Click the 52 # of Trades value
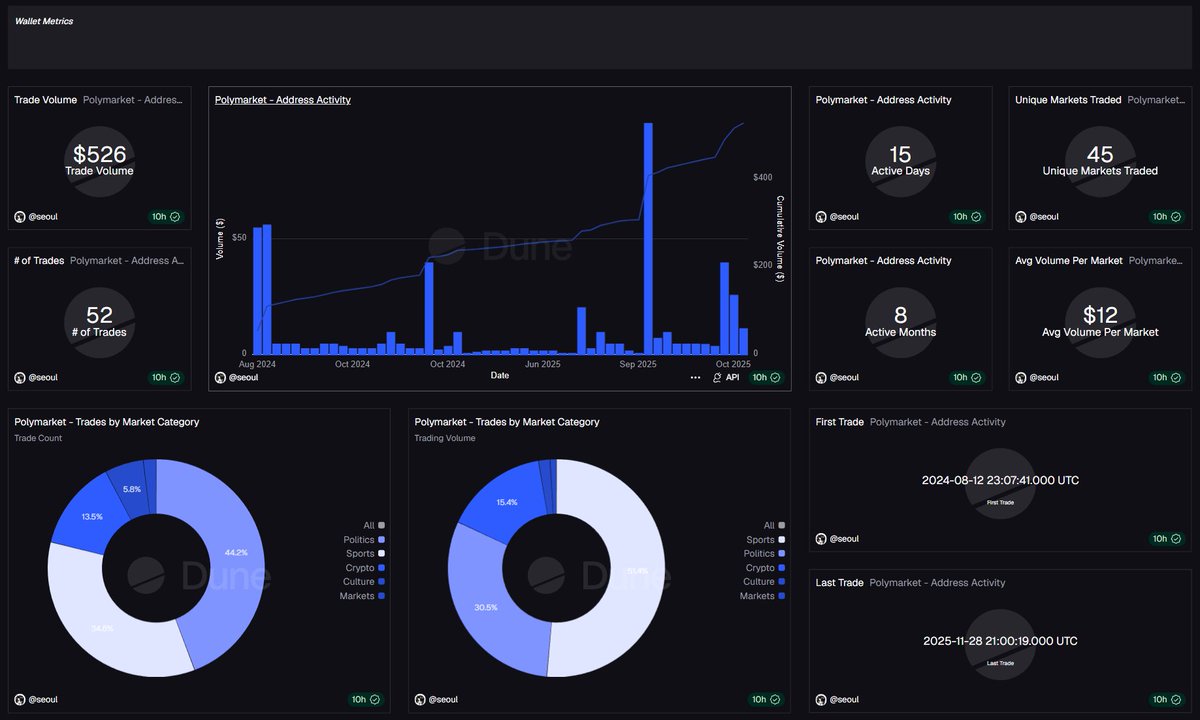This screenshot has width=1200, height=720. (100, 315)
